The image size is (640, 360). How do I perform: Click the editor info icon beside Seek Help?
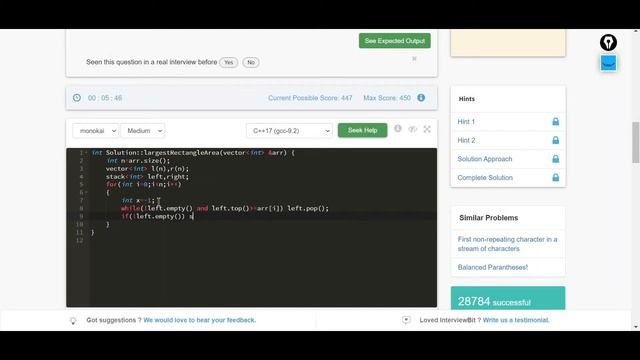click(398, 129)
